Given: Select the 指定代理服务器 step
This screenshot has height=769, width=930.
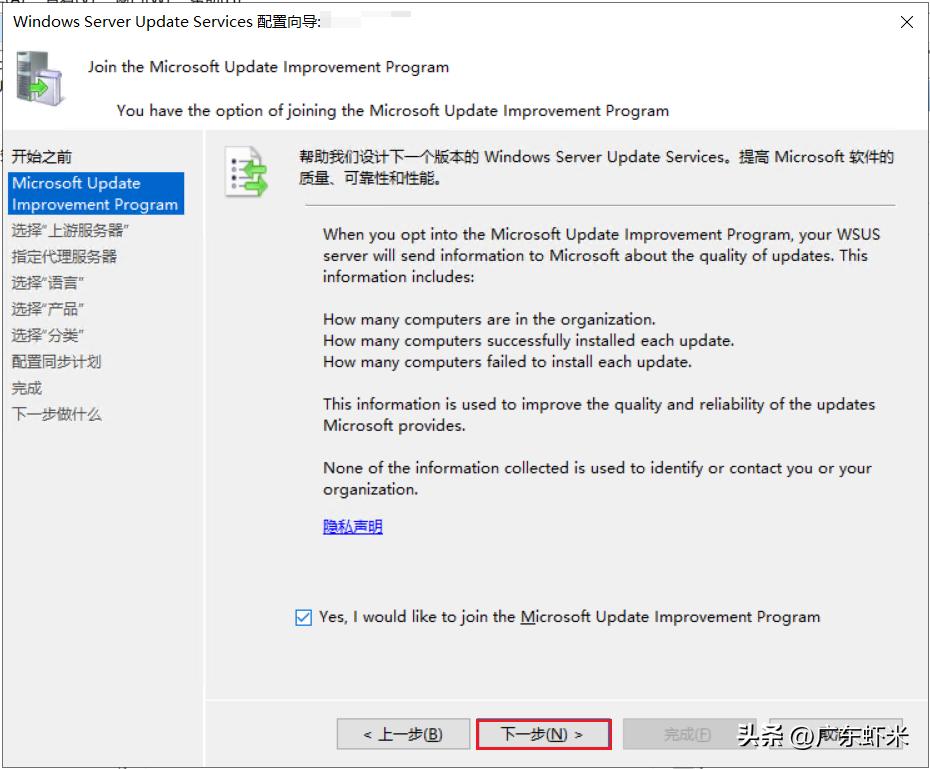Looking at the screenshot, I should (x=64, y=256).
